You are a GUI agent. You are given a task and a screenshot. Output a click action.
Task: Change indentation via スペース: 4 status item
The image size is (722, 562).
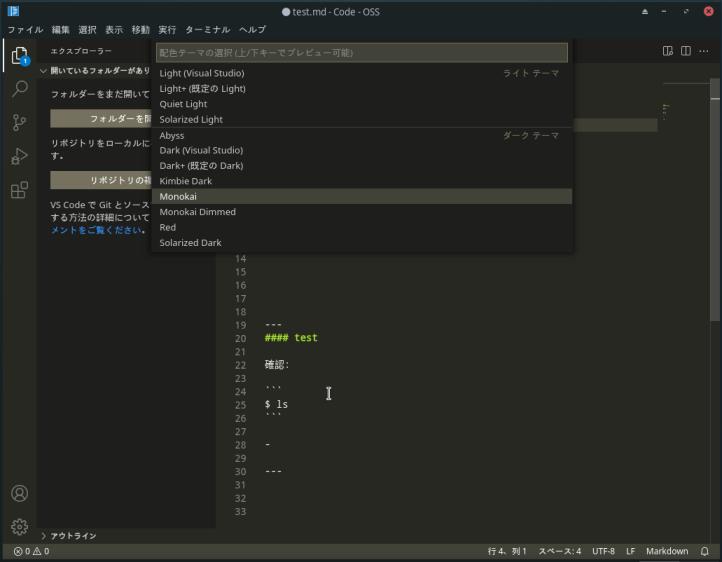559,551
